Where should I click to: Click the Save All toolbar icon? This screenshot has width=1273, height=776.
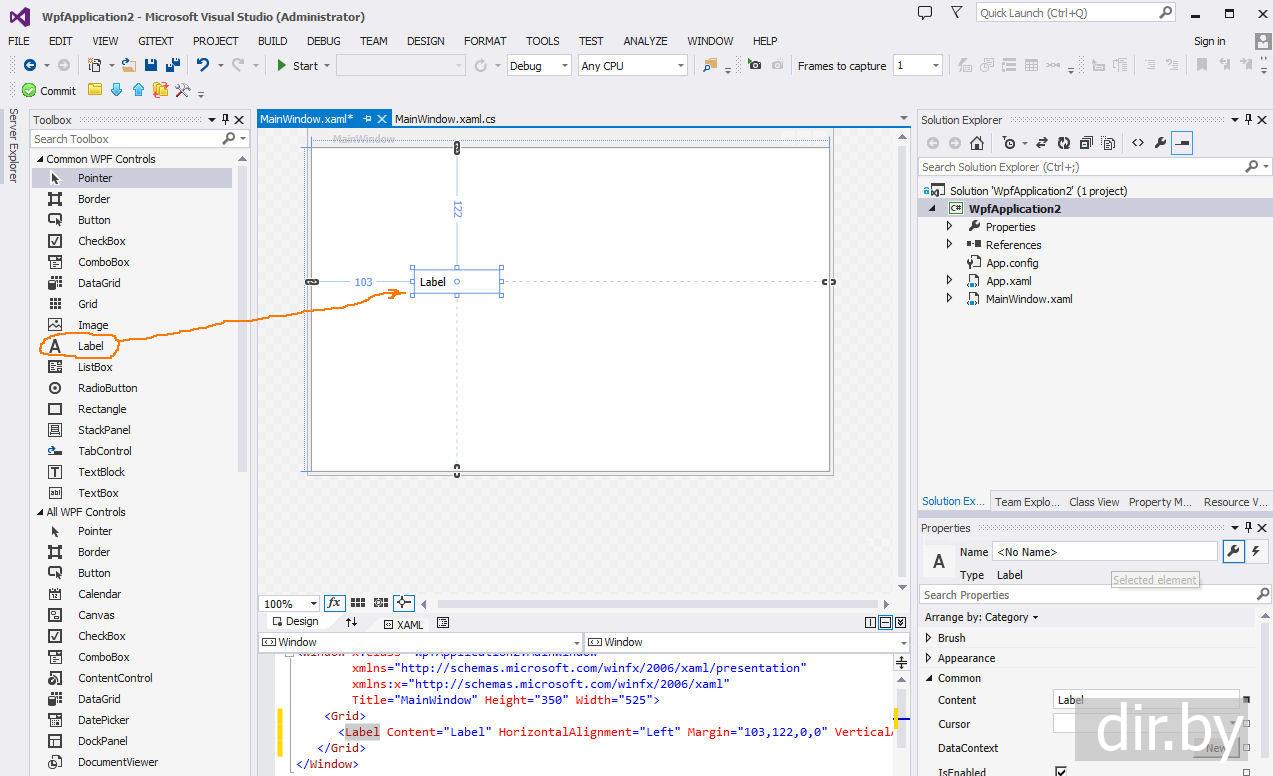coord(171,65)
